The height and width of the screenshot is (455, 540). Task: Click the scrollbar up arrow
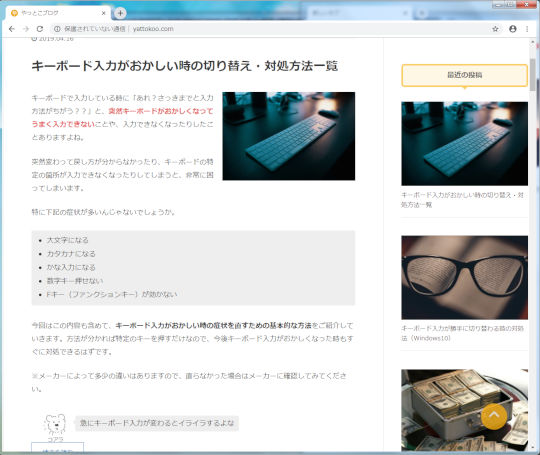coord(533,42)
